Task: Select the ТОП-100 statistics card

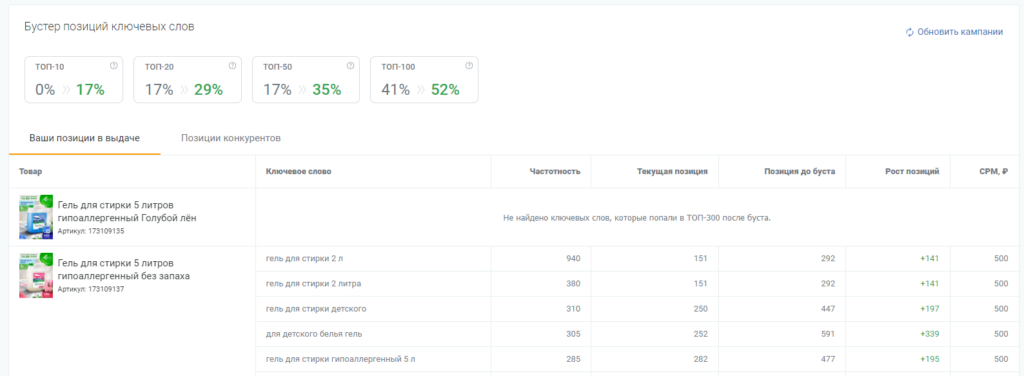Action: coord(424,80)
